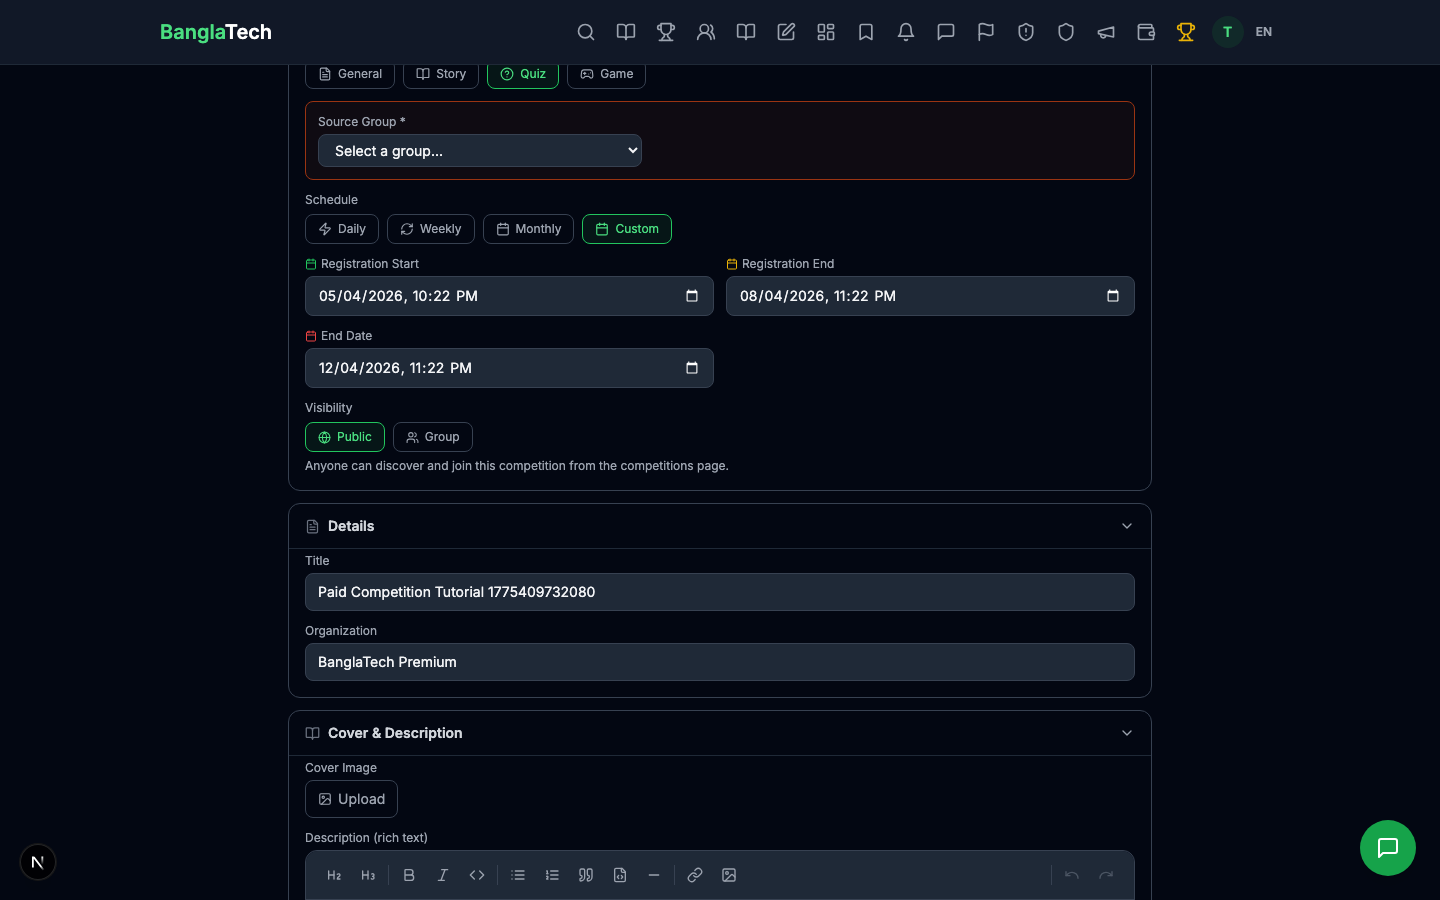Open the chat support bubble
Screen dimensions: 1440x900
pos(1388,848)
